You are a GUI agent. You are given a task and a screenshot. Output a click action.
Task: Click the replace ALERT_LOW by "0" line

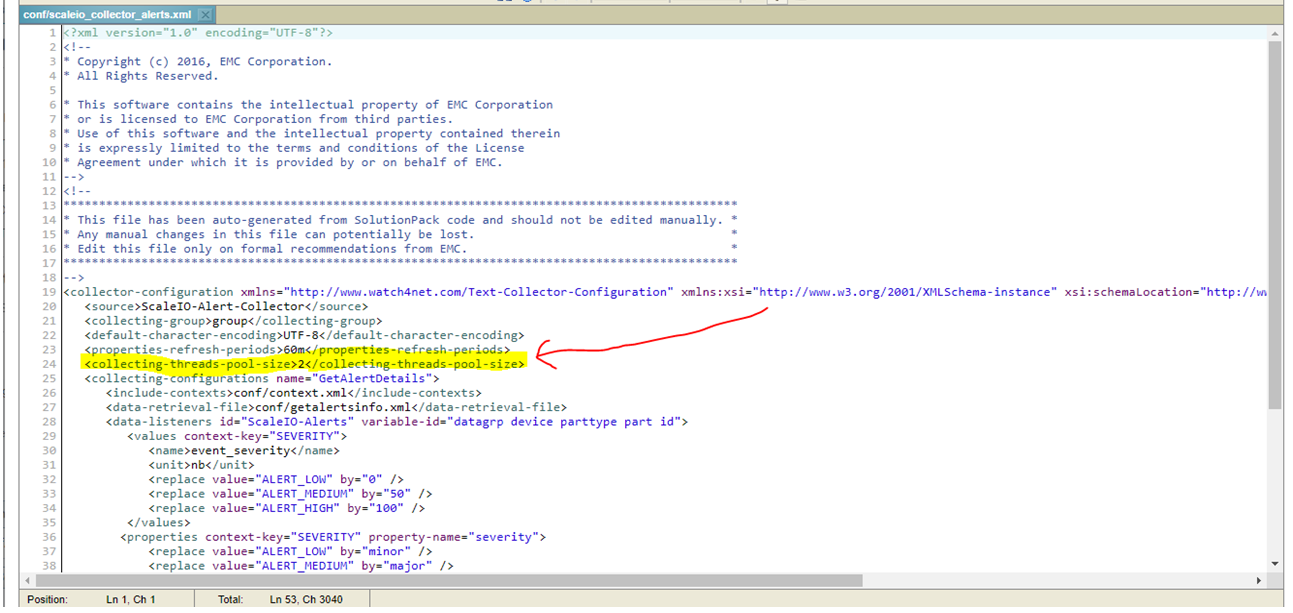[x=276, y=479]
